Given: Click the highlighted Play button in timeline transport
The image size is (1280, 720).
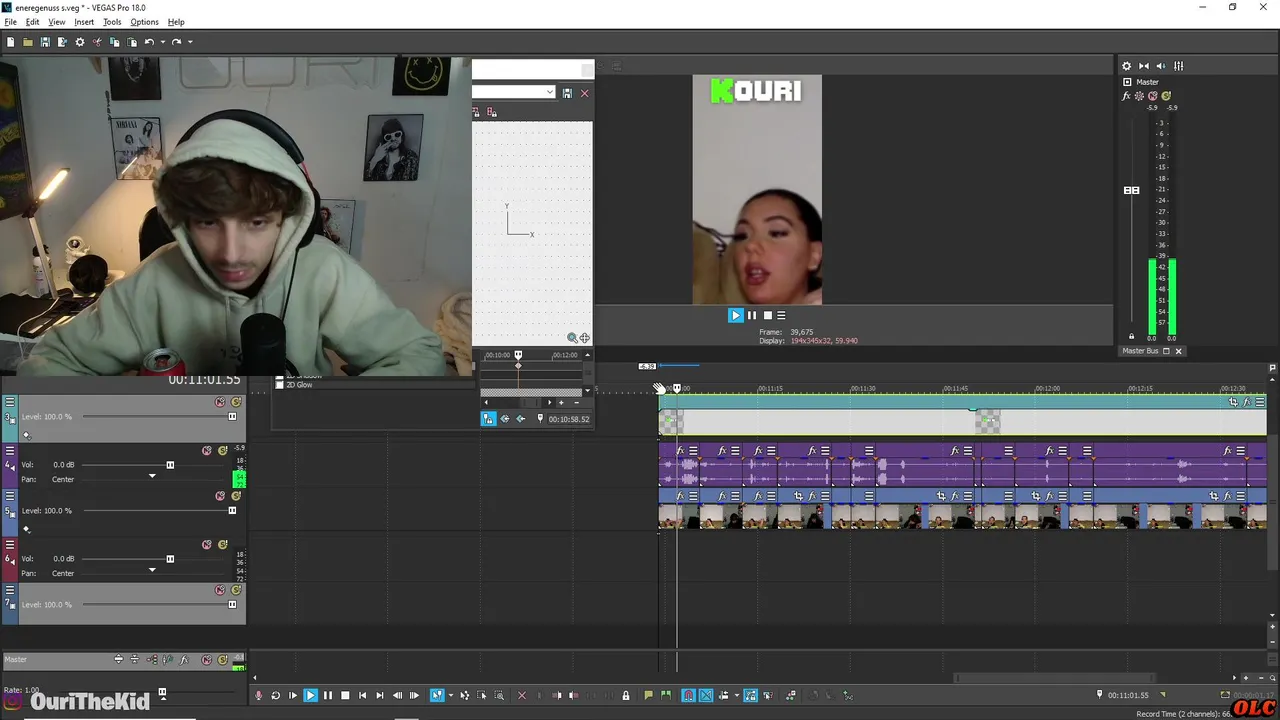Looking at the screenshot, I should (x=310, y=695).
